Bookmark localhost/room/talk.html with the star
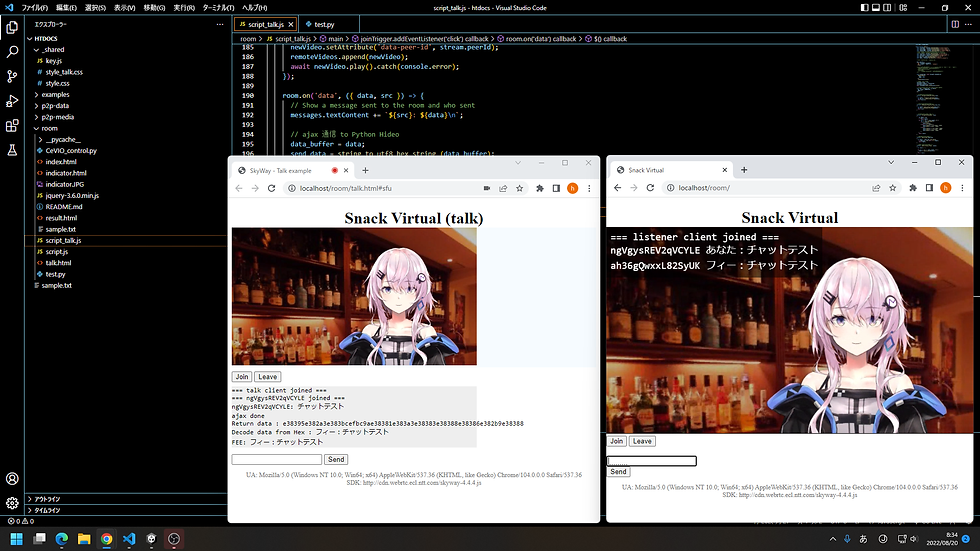The width and height of the screenshot is (980, 551). [519, 188]
